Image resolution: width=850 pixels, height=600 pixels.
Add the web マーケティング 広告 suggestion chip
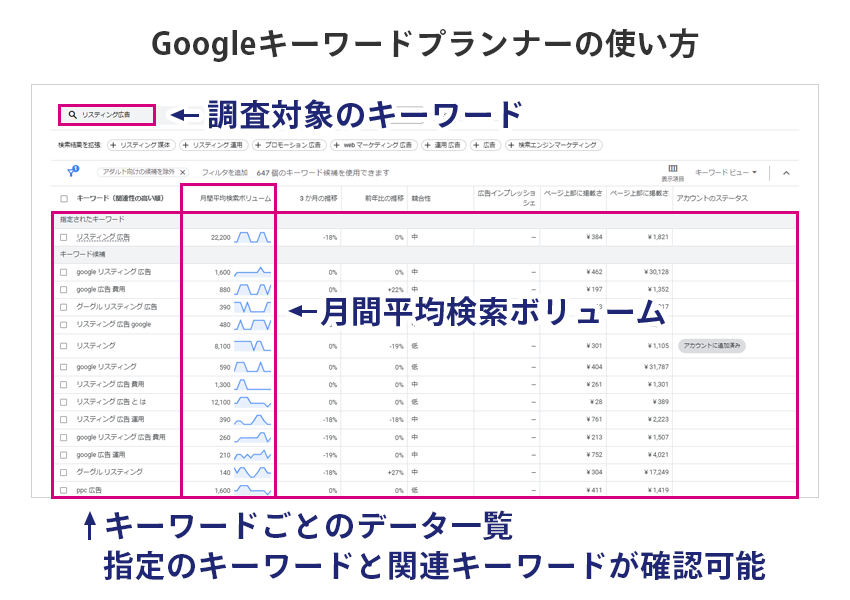click(x=374, y=145)
